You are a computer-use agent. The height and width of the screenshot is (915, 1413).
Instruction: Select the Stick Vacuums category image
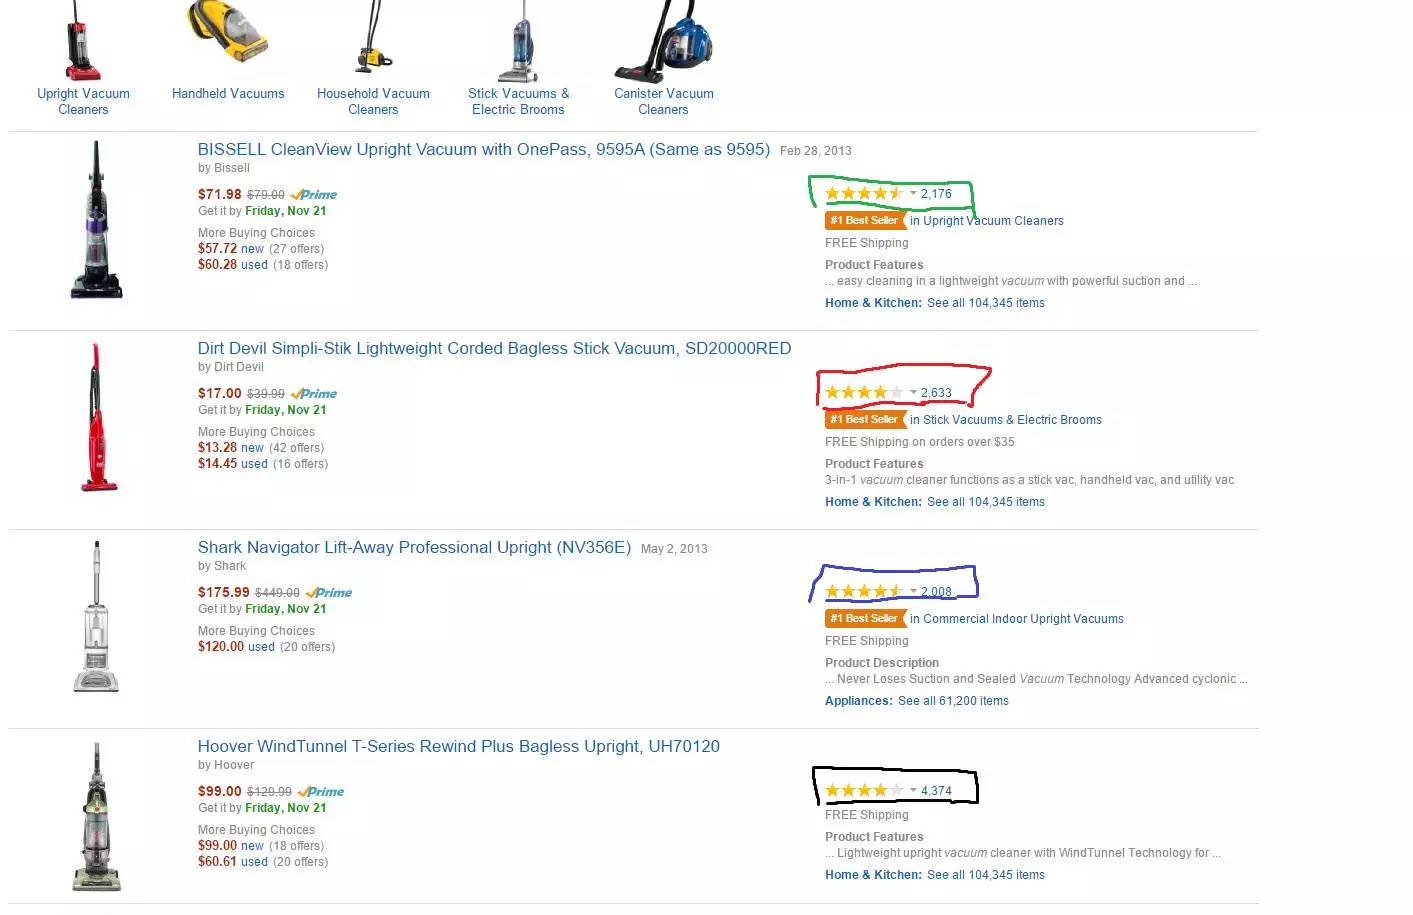[519, 41]
